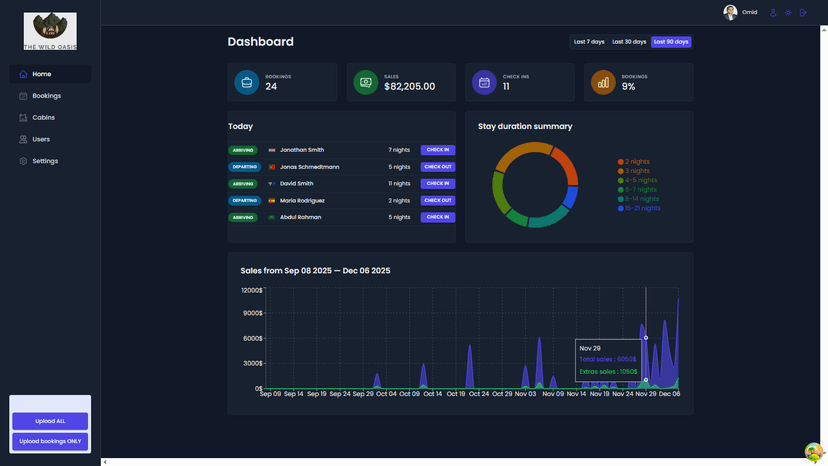The image size is (828, 466).
Task: Click the Wild Oasis logo
Action: point(50,31)
